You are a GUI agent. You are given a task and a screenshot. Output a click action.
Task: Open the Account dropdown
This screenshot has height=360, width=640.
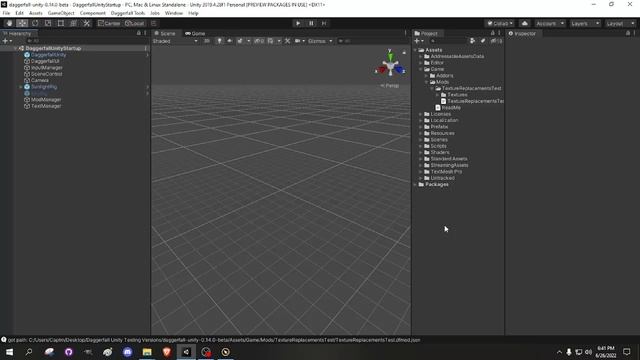(x=550, y=23)
